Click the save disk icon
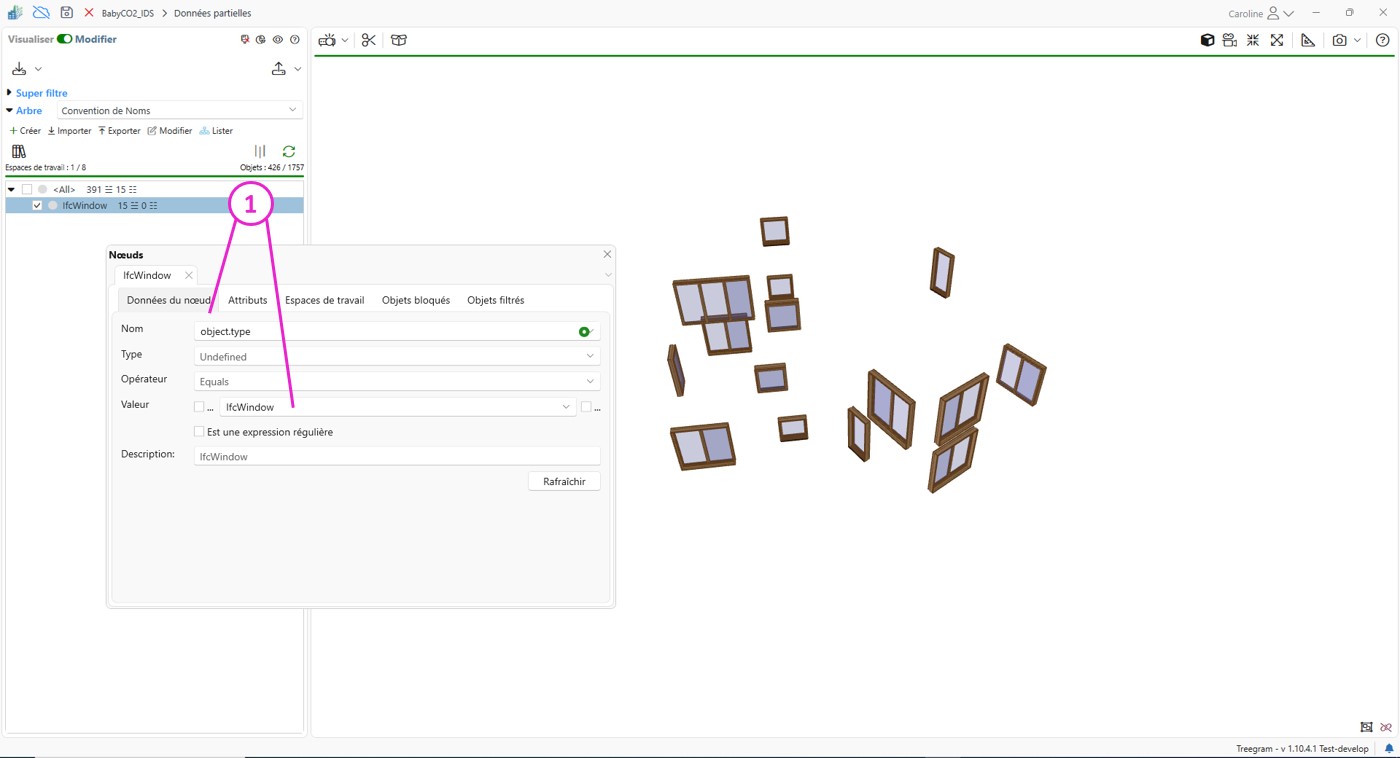This screenshot has height=758, width=1400. (66, 13)
